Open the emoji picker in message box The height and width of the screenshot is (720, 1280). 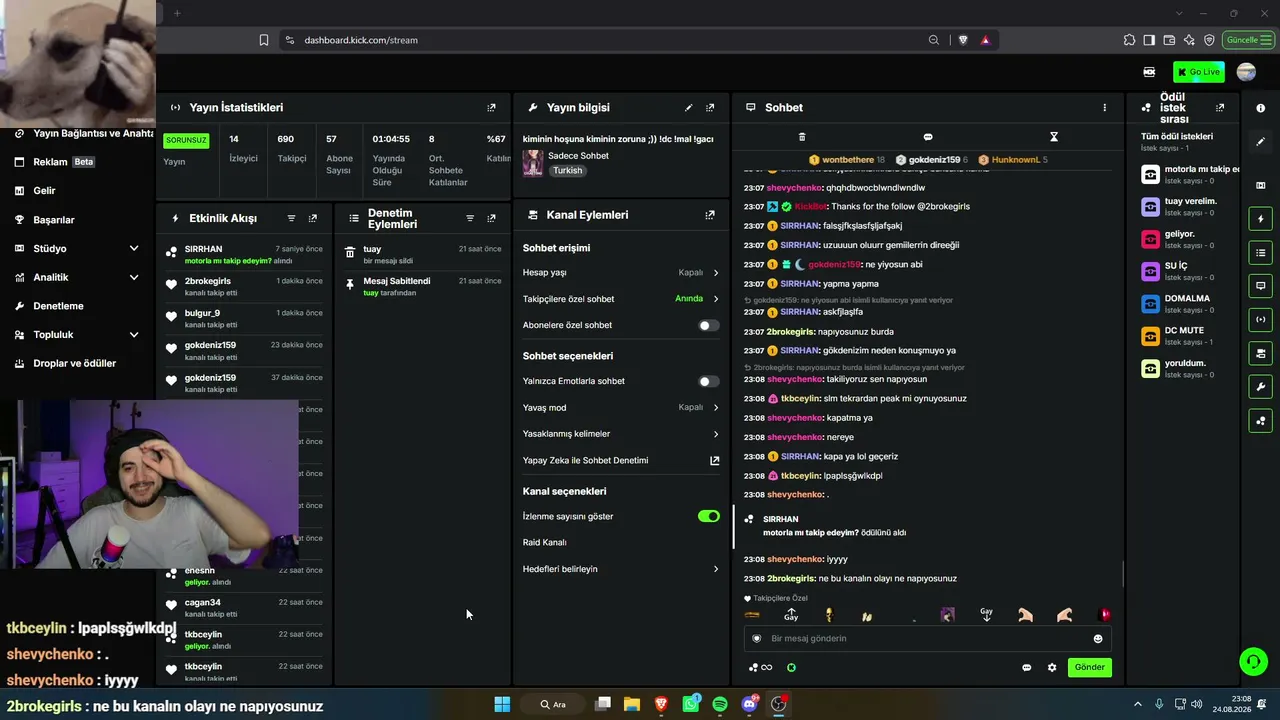point(1098,638)
